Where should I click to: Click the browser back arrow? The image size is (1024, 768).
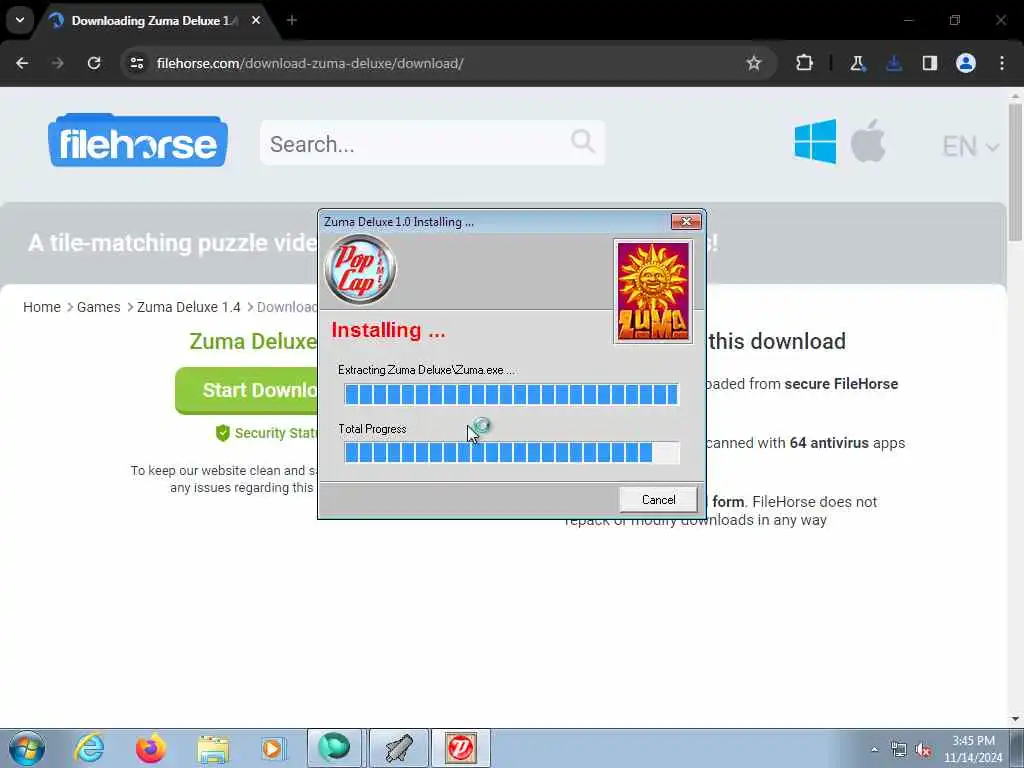click(22, 63)
